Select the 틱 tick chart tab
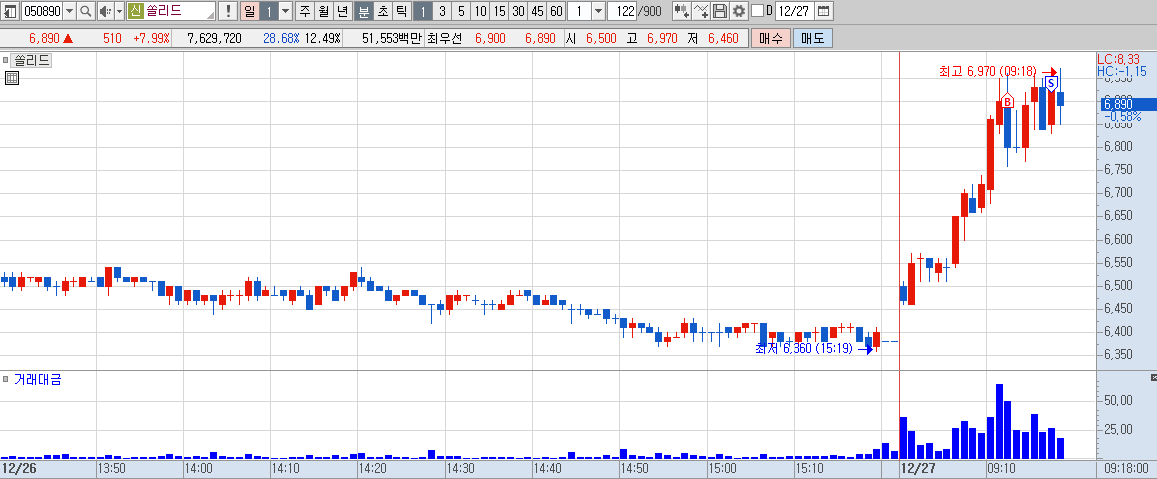 point(401,11)
